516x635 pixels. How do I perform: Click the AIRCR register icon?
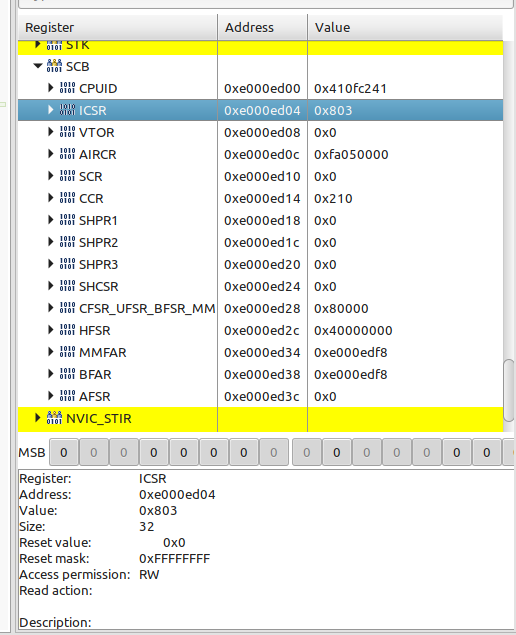tap(67, 154)
